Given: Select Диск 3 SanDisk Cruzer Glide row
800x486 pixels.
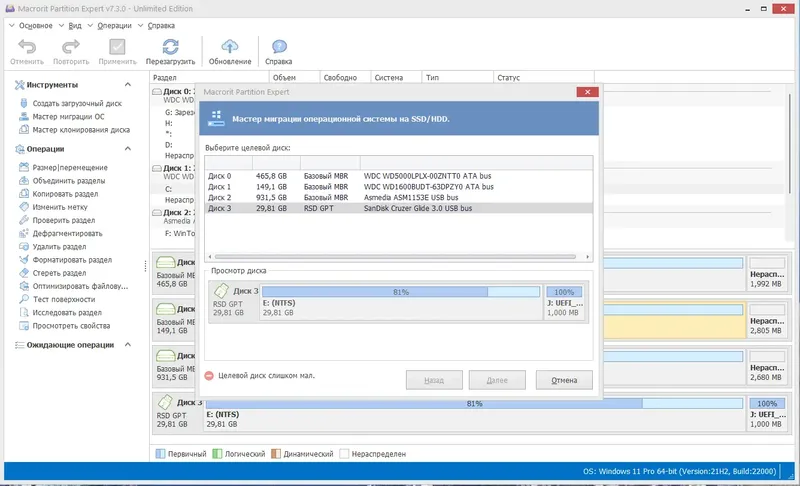Looking at the screenshot, I should pyautogui.click(x=398, y=208).
